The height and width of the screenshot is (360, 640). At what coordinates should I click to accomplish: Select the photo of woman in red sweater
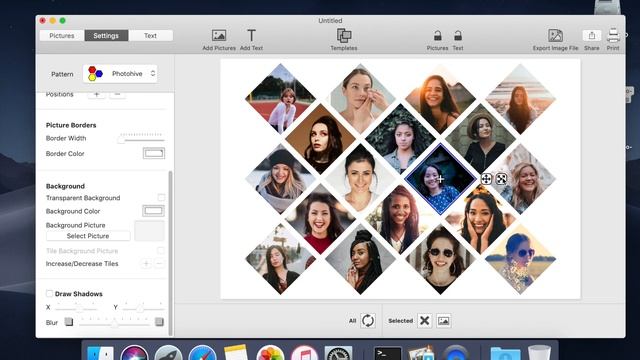coord(320,219)
